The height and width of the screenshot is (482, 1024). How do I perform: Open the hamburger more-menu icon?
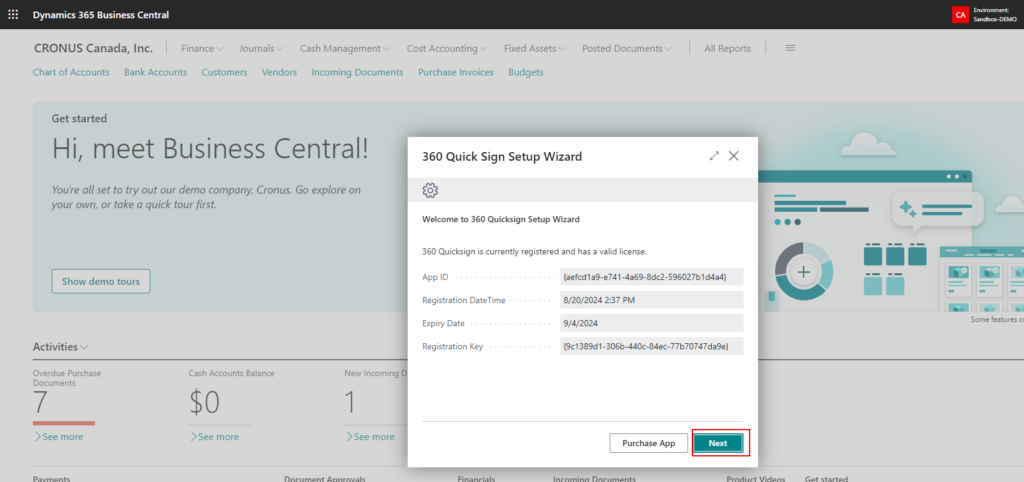[x=790, y=48]
